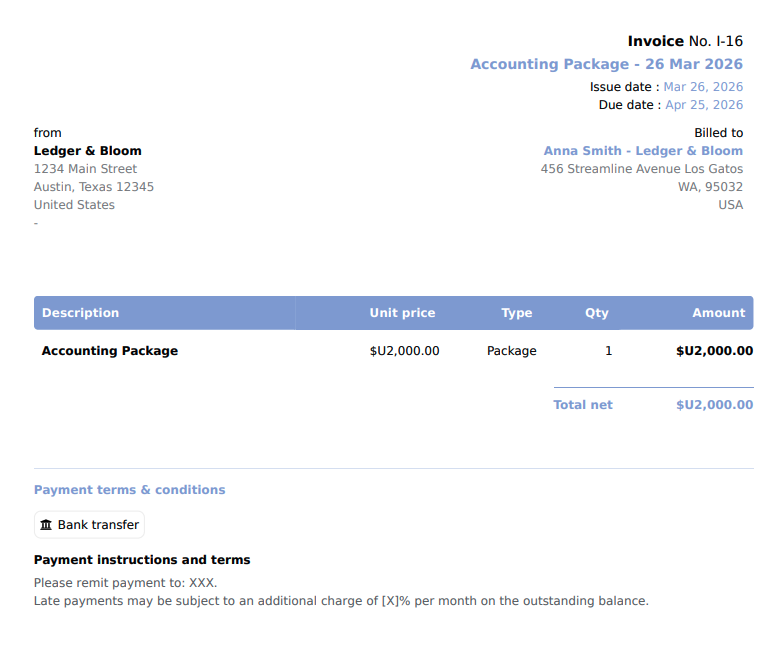Select the Bank transfer payment badge
Image resolution: width=774 pixels, height=660 pixels.
89,524
